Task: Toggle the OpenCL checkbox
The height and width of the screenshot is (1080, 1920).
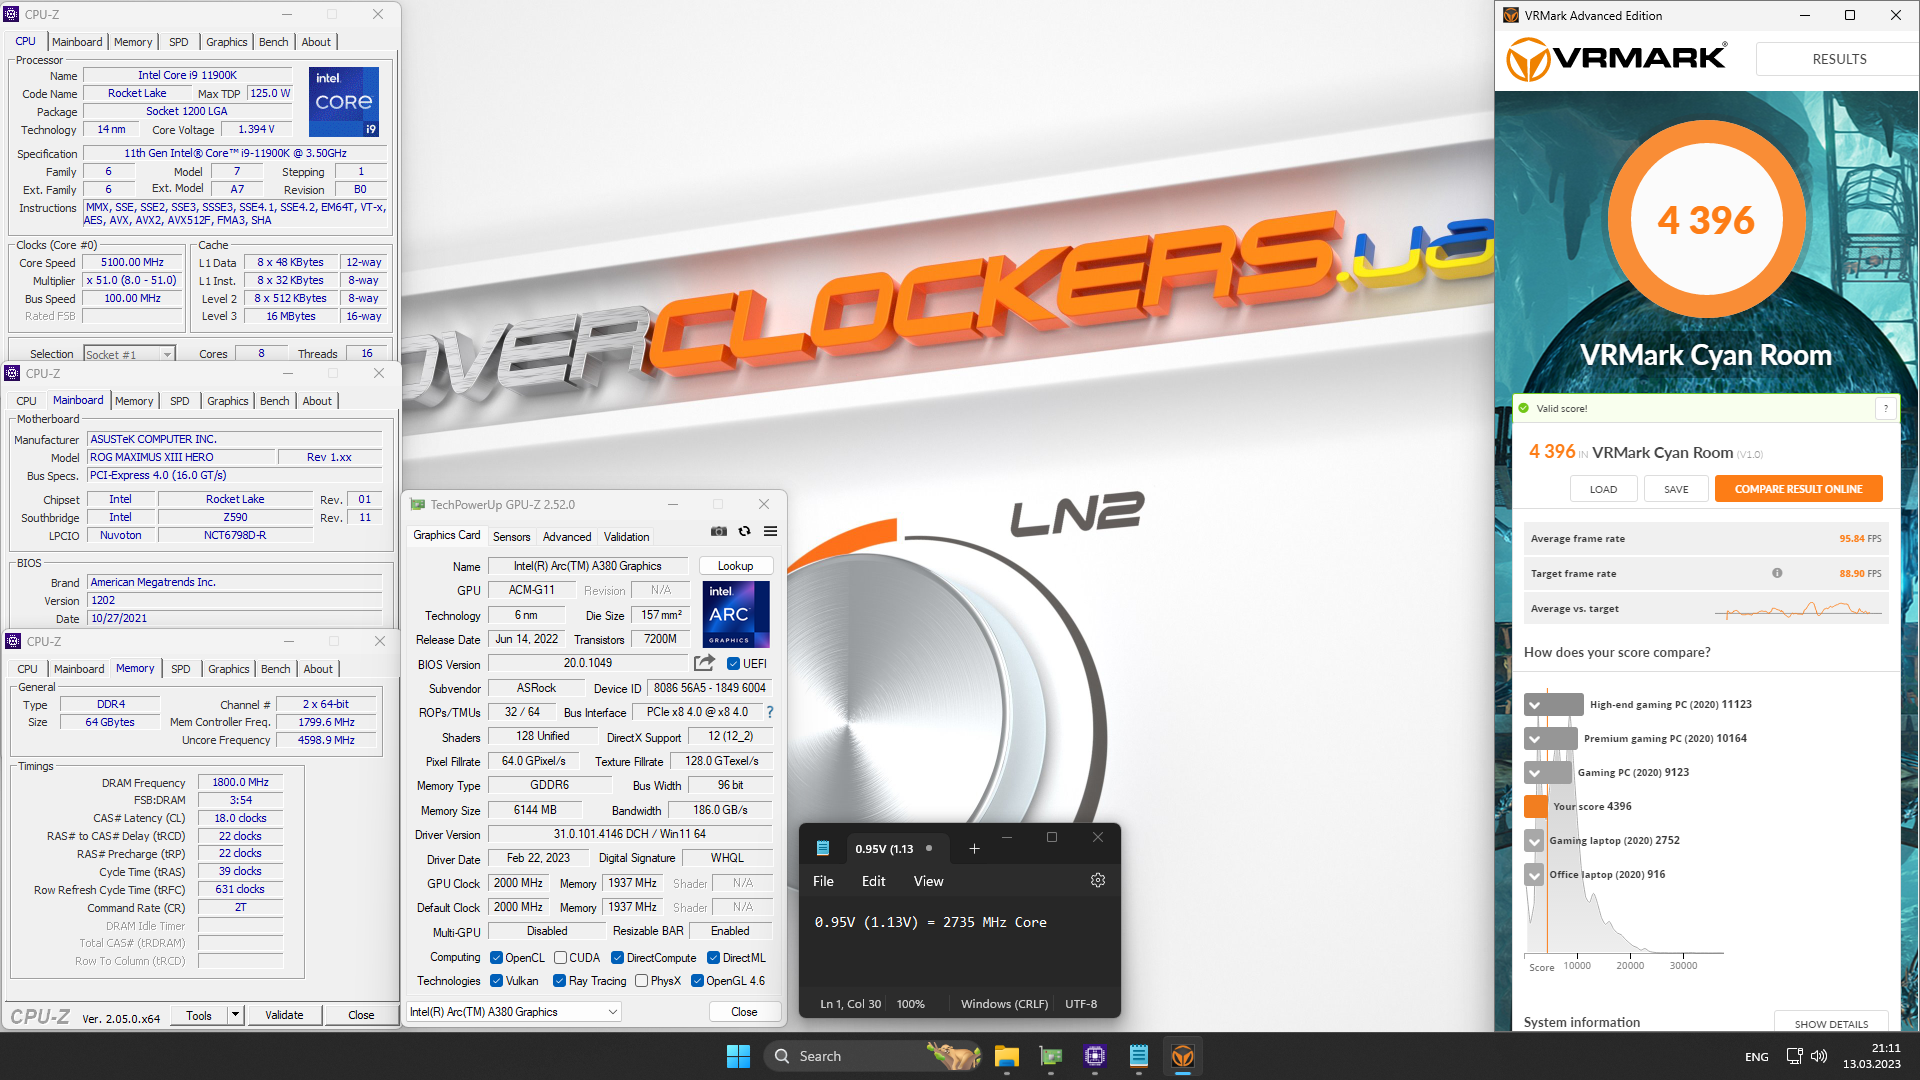Action: (x=496, y=958)
